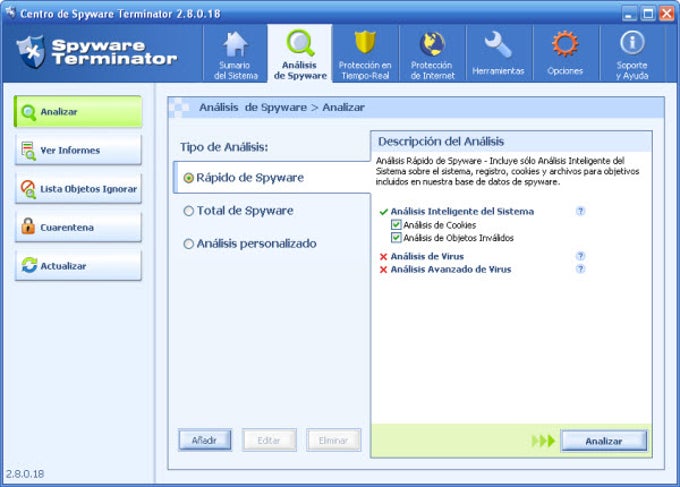Click 'Tipo de Análisis:' label
Screen dimensions: 680x487
tap(224, 147)
